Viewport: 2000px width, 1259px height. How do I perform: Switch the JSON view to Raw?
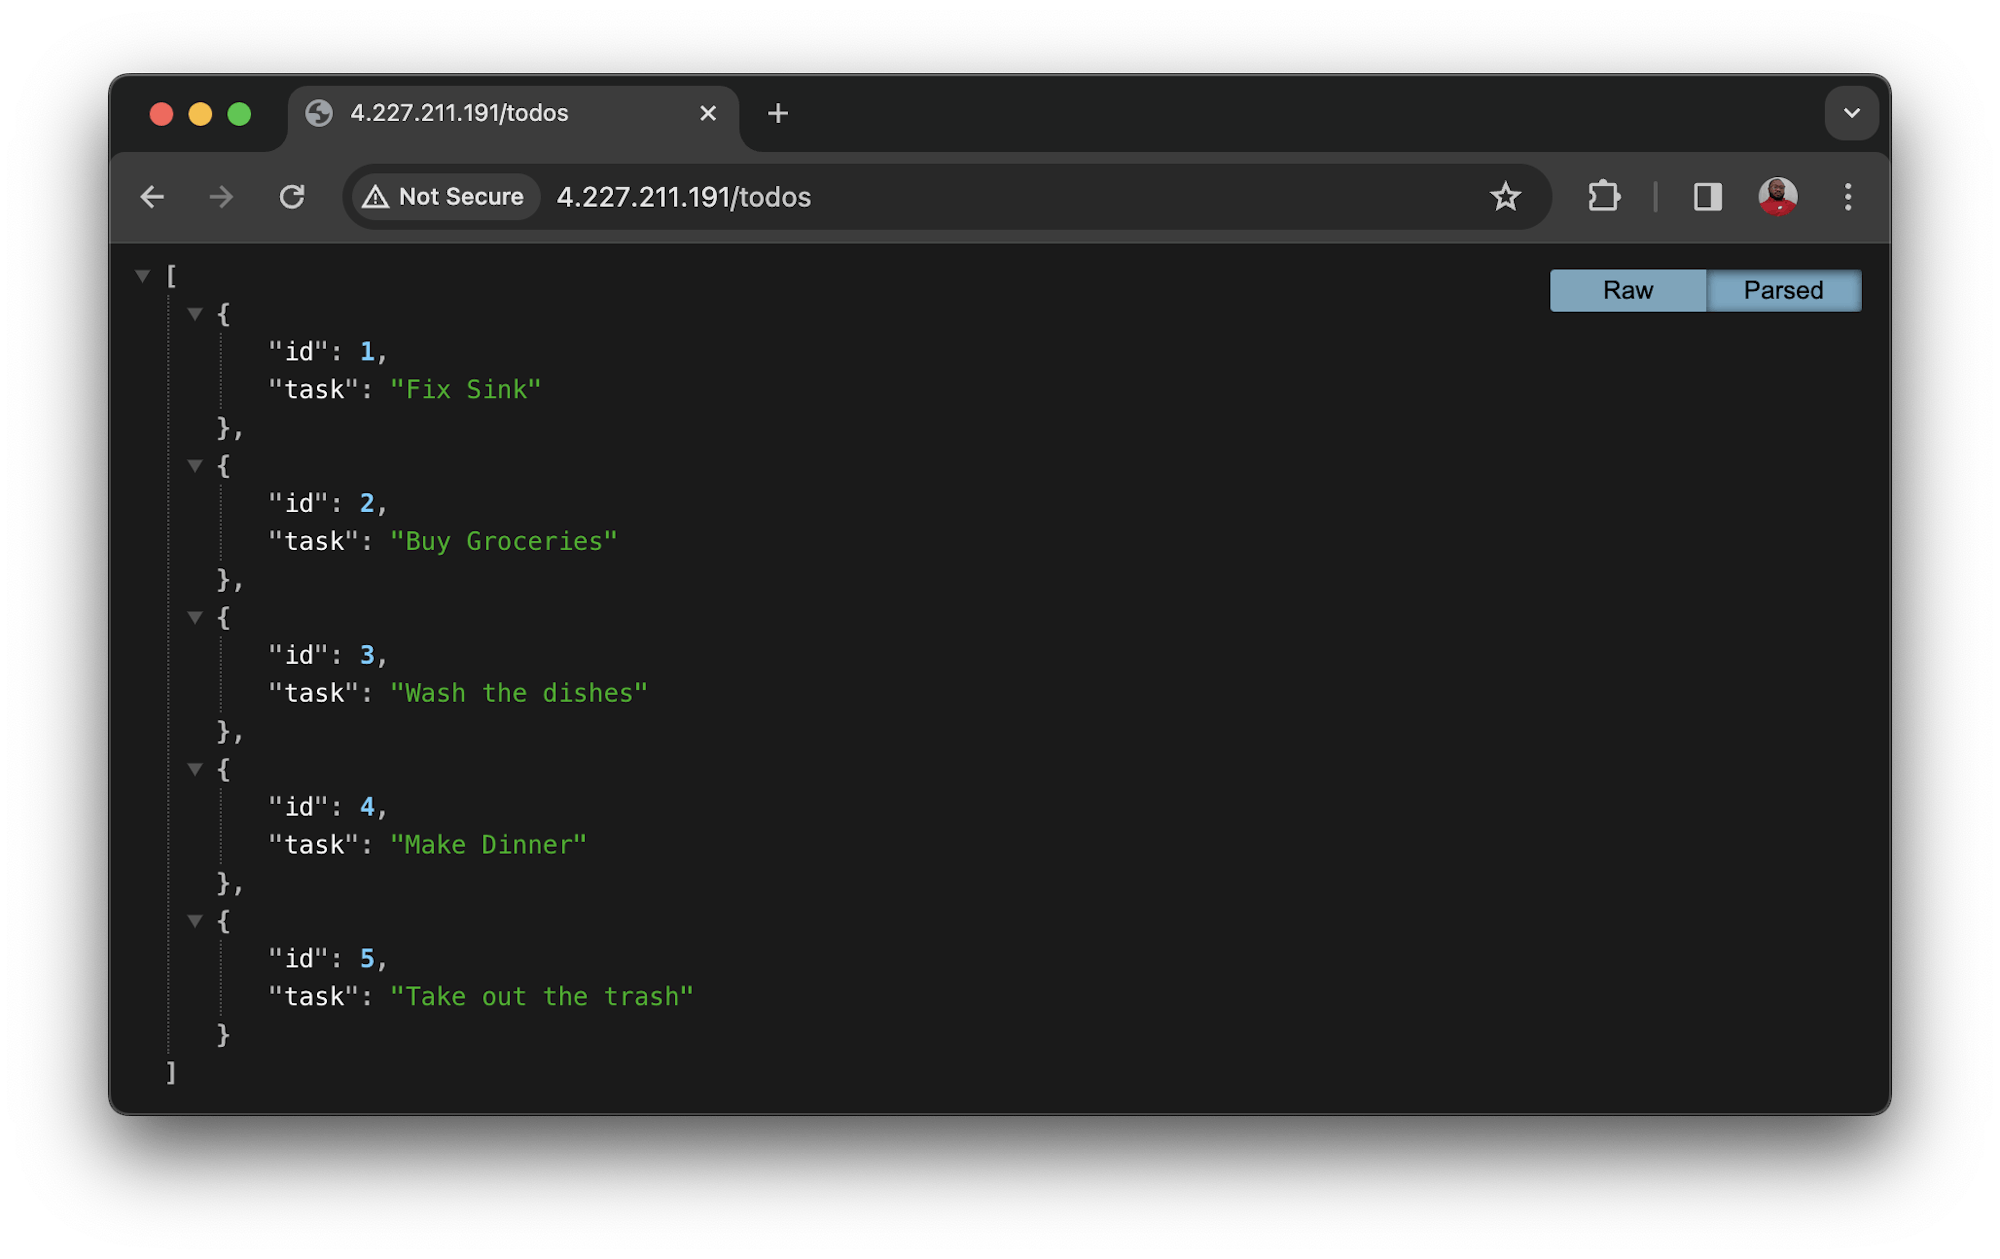pyautogui.click(x=1627, y=290)
